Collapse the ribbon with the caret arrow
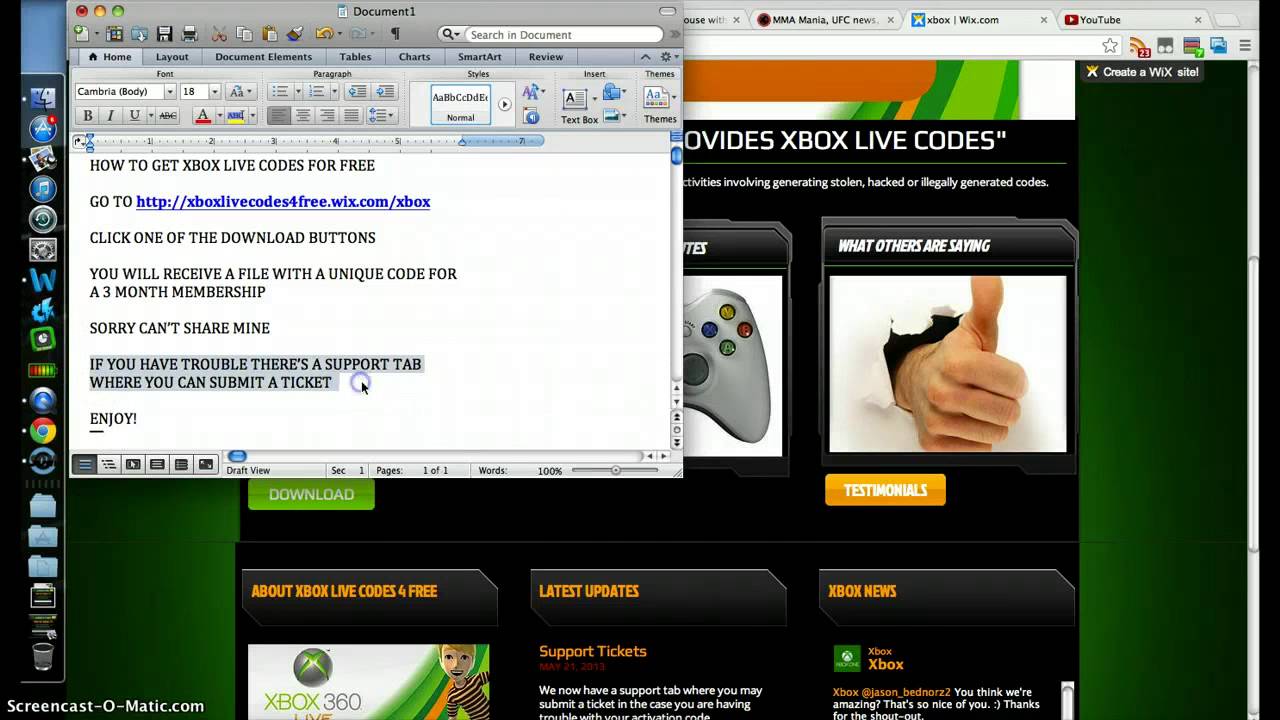 coord(645,57)
